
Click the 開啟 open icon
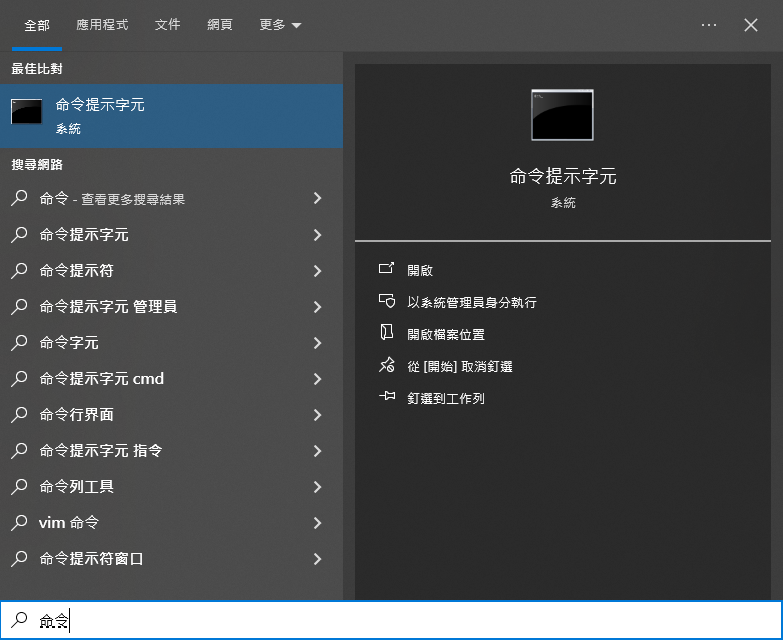[x=387, y=270]
